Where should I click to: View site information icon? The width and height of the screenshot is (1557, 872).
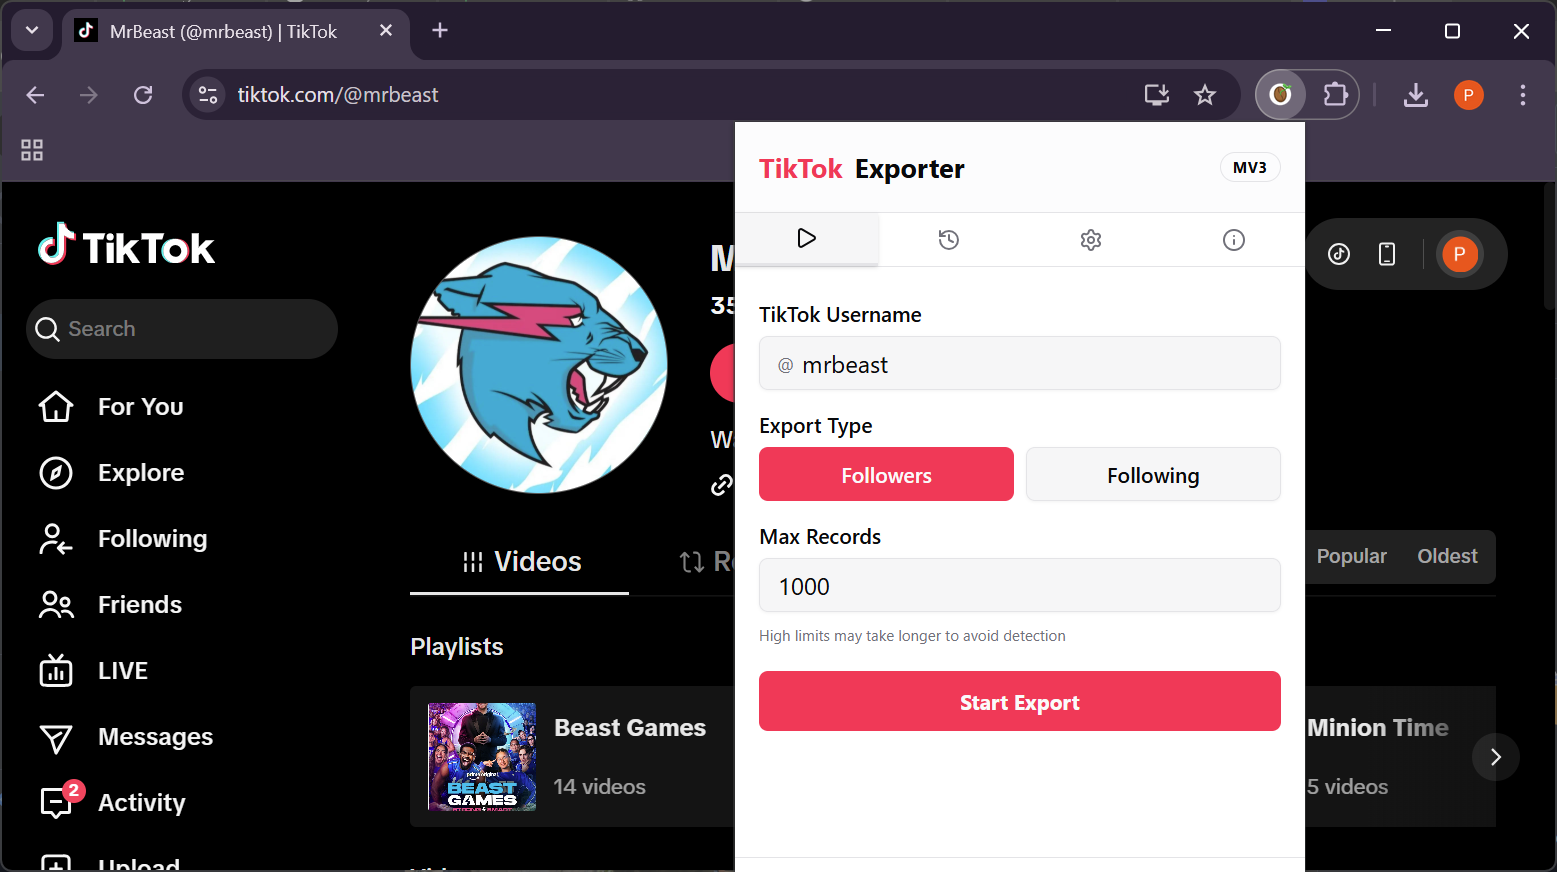click(208, 95)
